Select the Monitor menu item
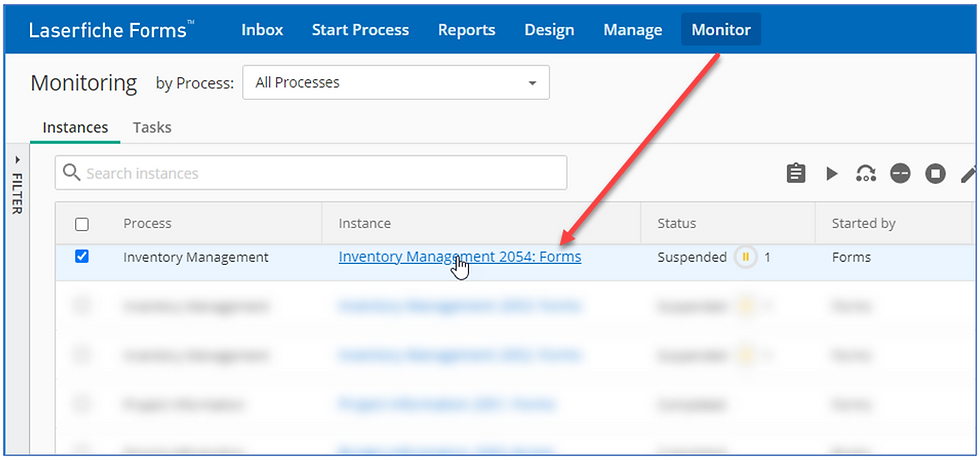 click(721, 29)
